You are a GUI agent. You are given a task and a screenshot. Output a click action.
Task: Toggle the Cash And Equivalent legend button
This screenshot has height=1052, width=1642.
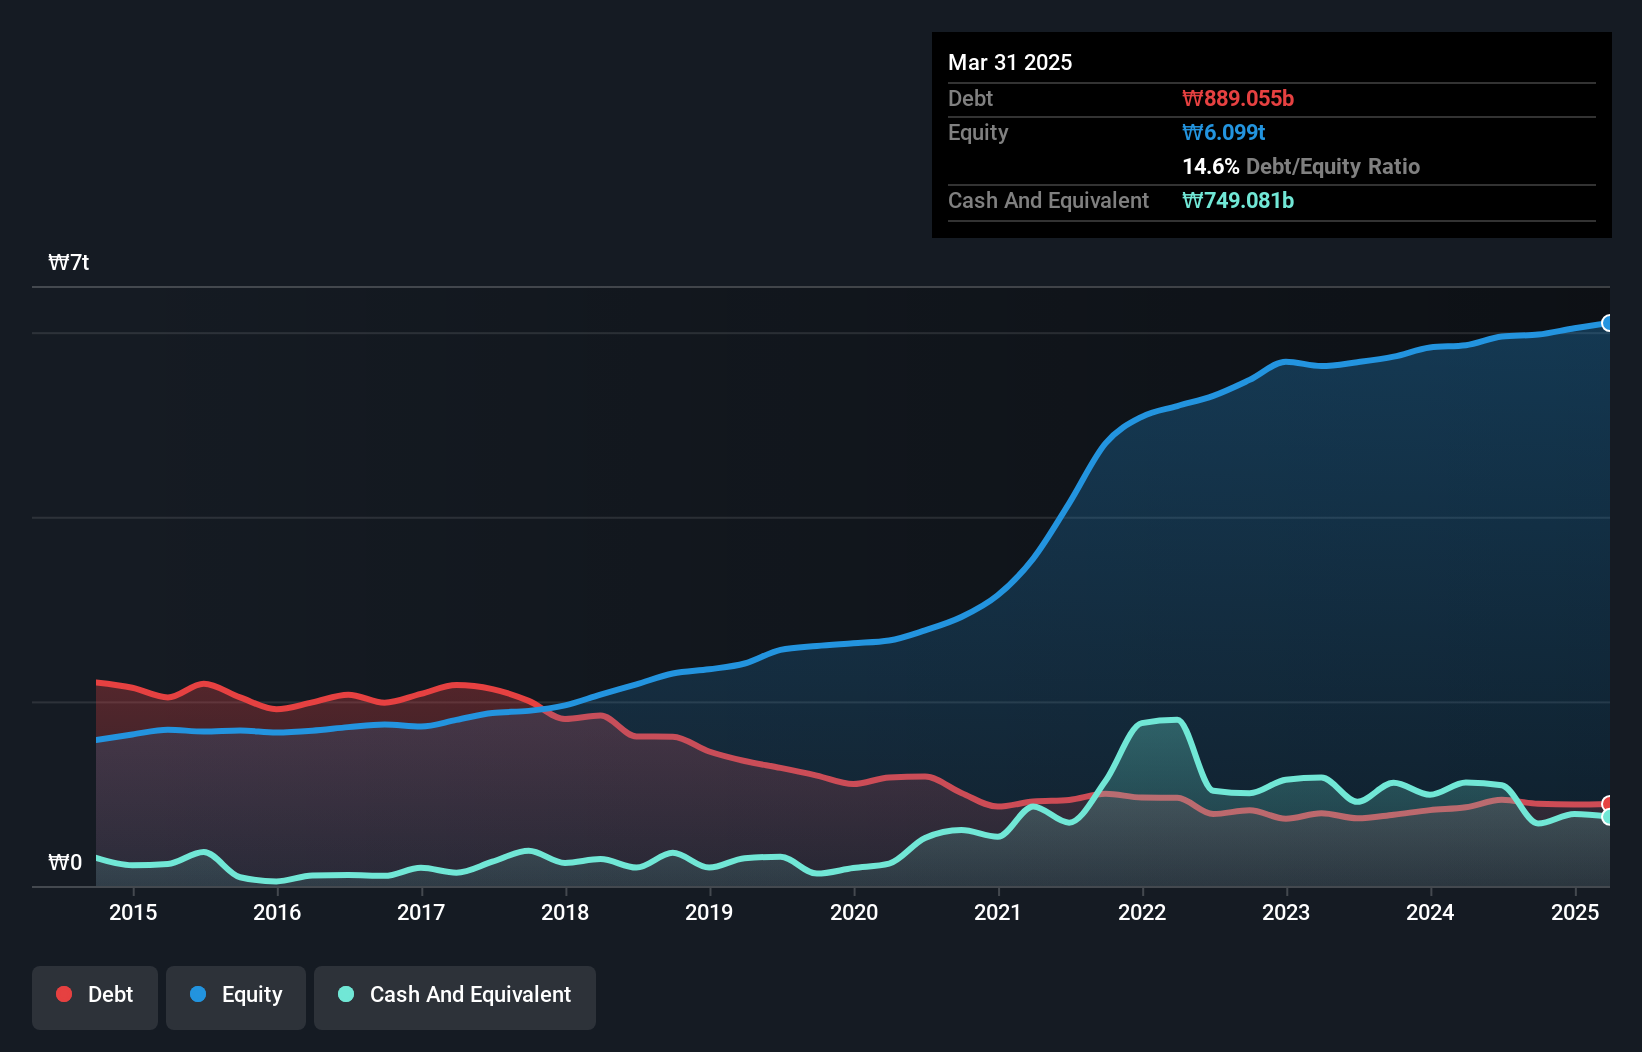coord(455,996)
